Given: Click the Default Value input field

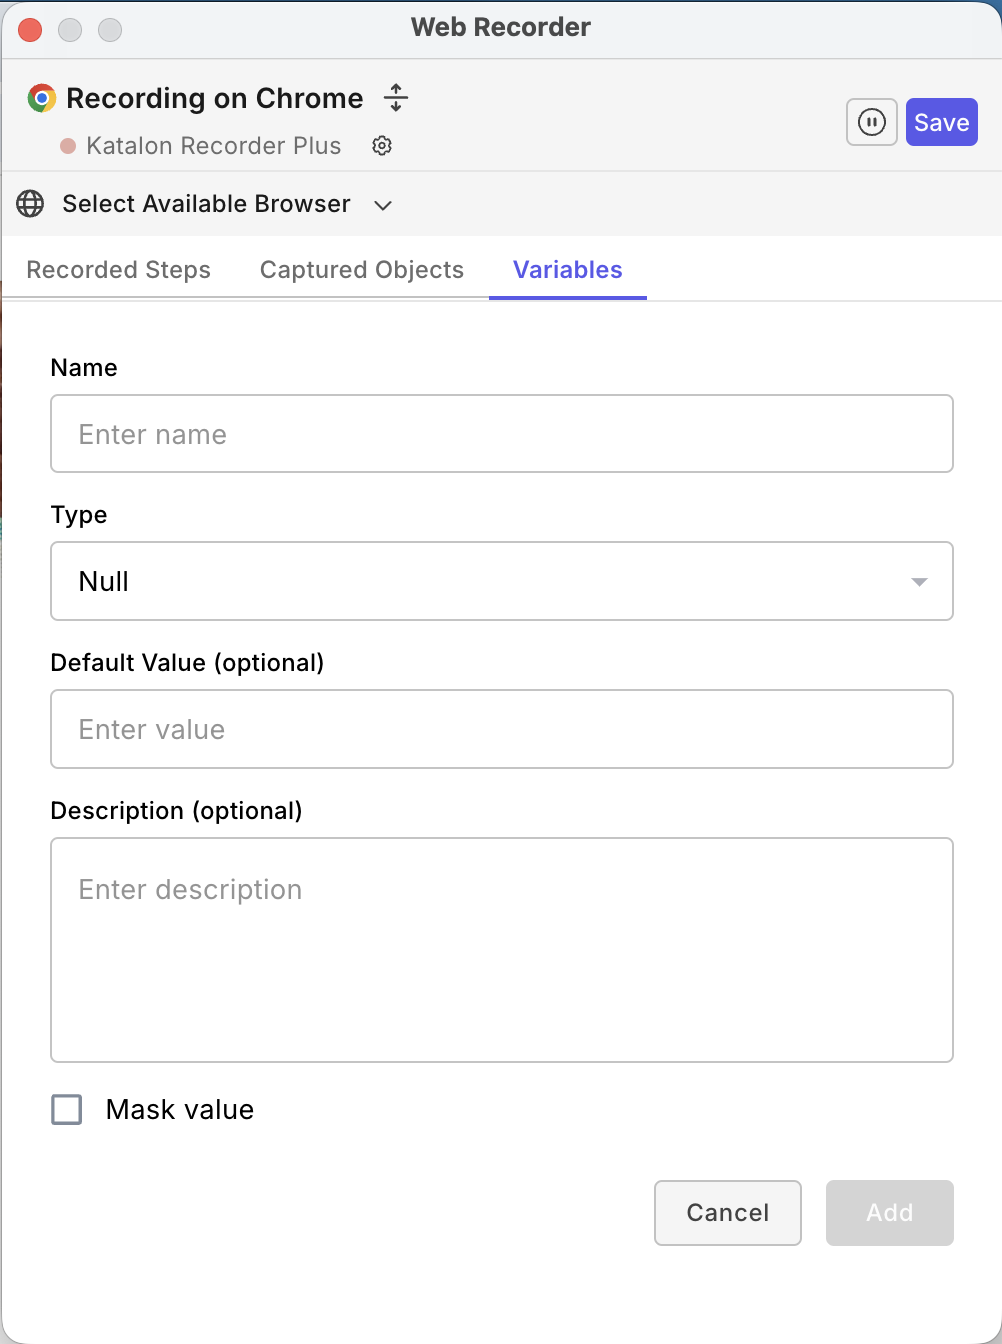Looking at the screenshot, I should 502,729.
